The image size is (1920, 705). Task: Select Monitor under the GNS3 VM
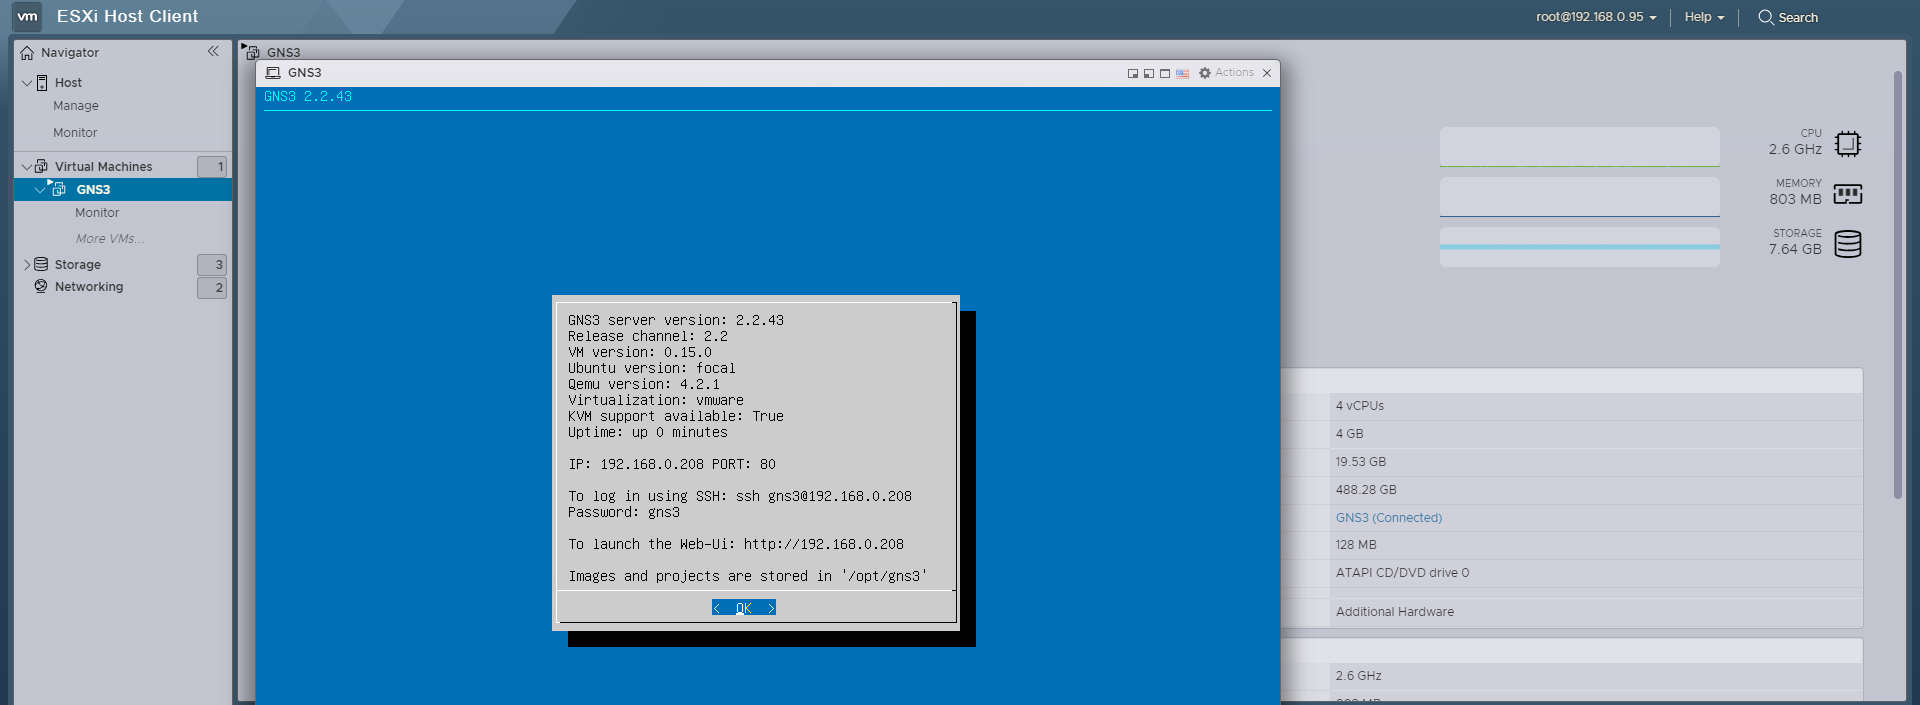97,213
